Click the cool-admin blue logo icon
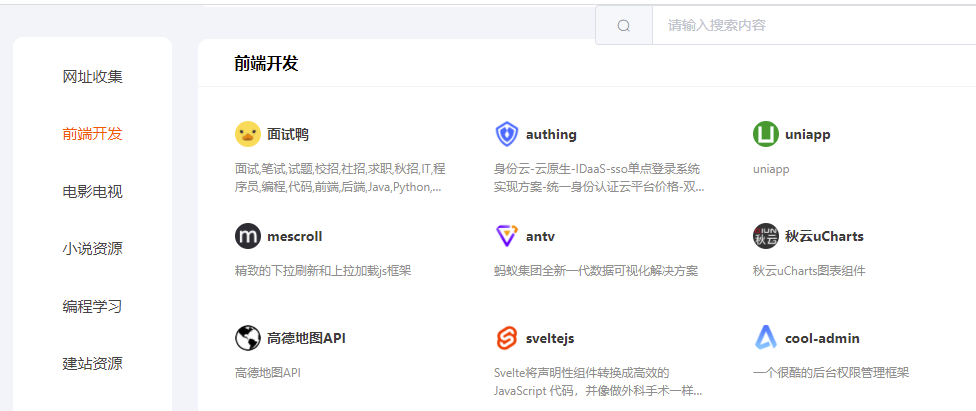Image resolution: width=976 pixels, height=411 pixels. 766,338
